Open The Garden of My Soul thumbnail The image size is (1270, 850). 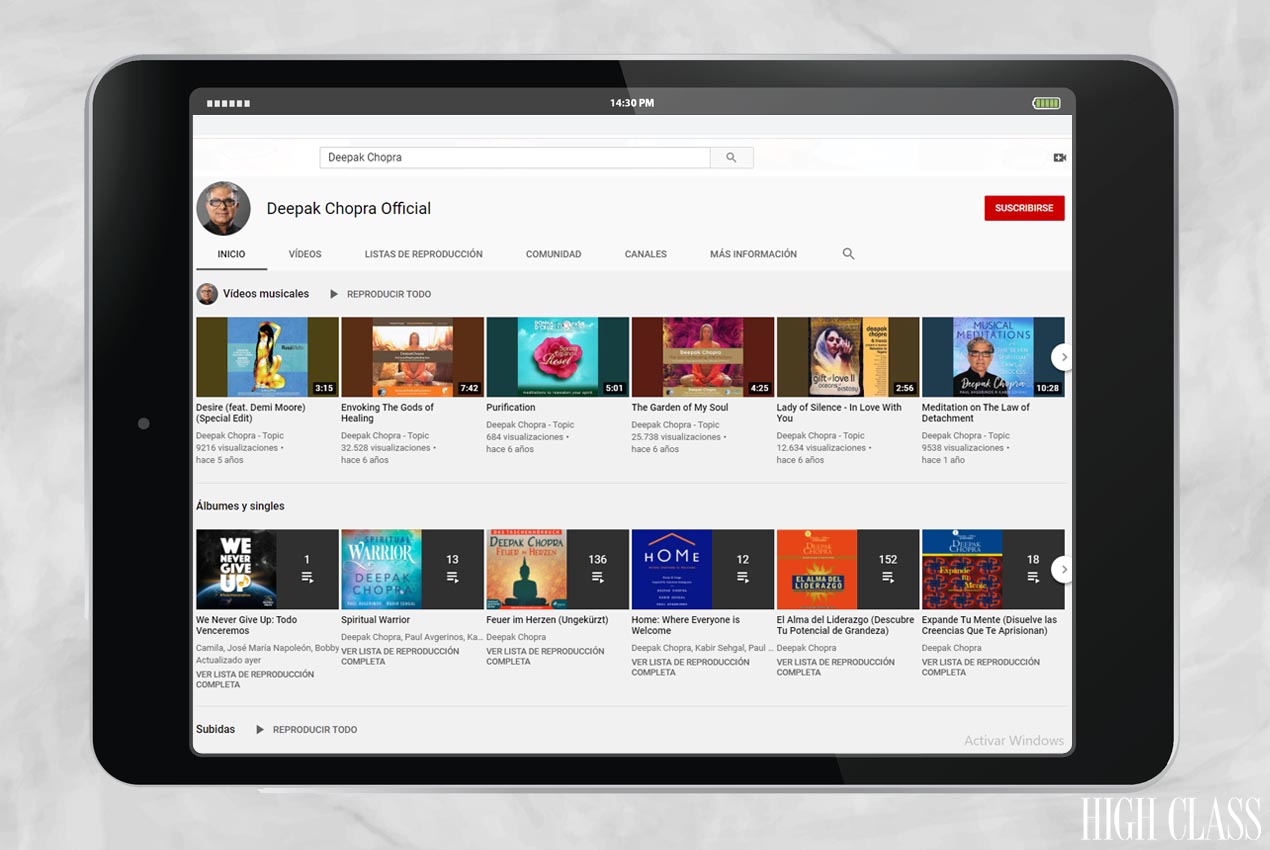click(x=703, y=357)
